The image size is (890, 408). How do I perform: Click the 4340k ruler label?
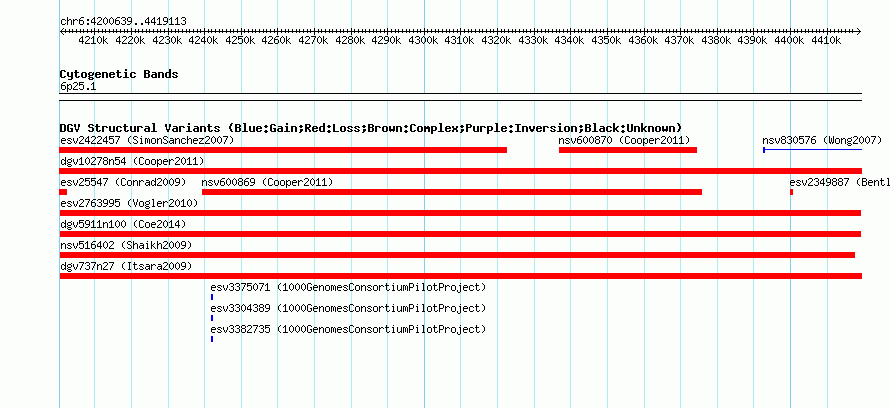click(x=570, y=41)
